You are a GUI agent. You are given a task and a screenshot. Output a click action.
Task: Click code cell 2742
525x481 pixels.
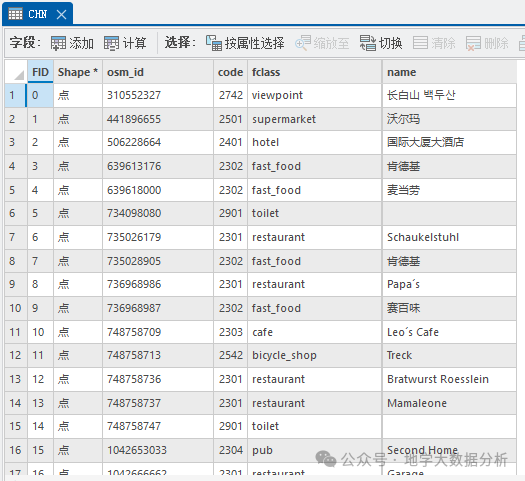[x=230, y=95]
